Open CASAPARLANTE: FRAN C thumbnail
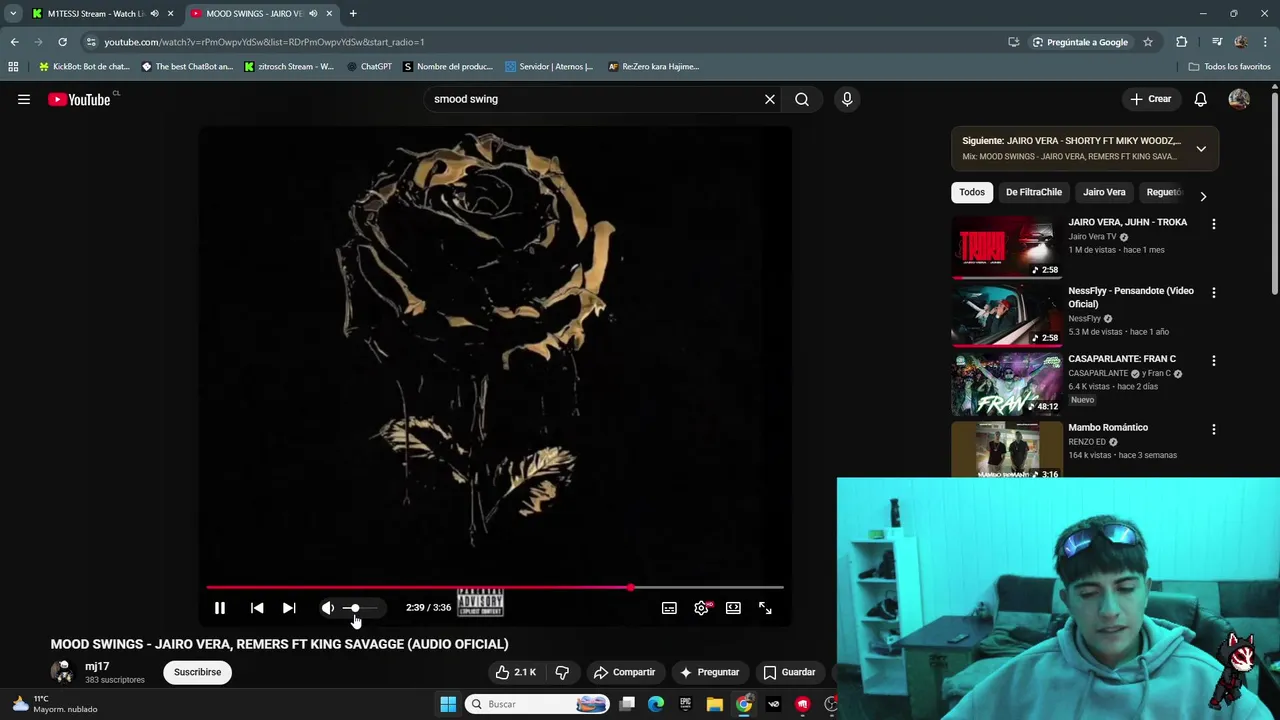1280x720 pixels. point(1006,383)
